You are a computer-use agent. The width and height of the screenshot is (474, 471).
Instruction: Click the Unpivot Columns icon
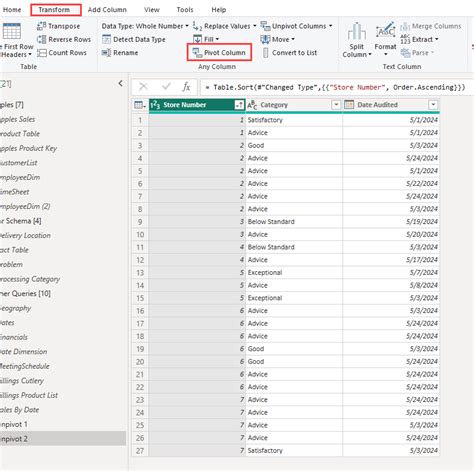pyautogui.click(x=265, y=26)
